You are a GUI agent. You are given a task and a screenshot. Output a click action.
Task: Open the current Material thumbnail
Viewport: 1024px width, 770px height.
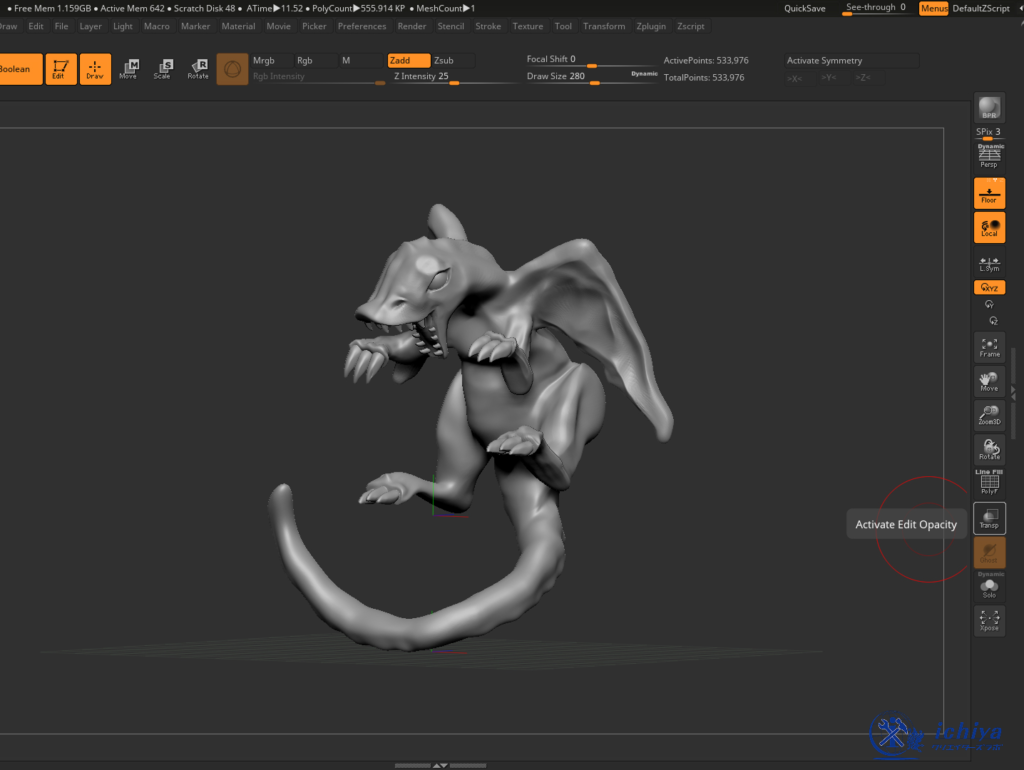pos(232,68)
